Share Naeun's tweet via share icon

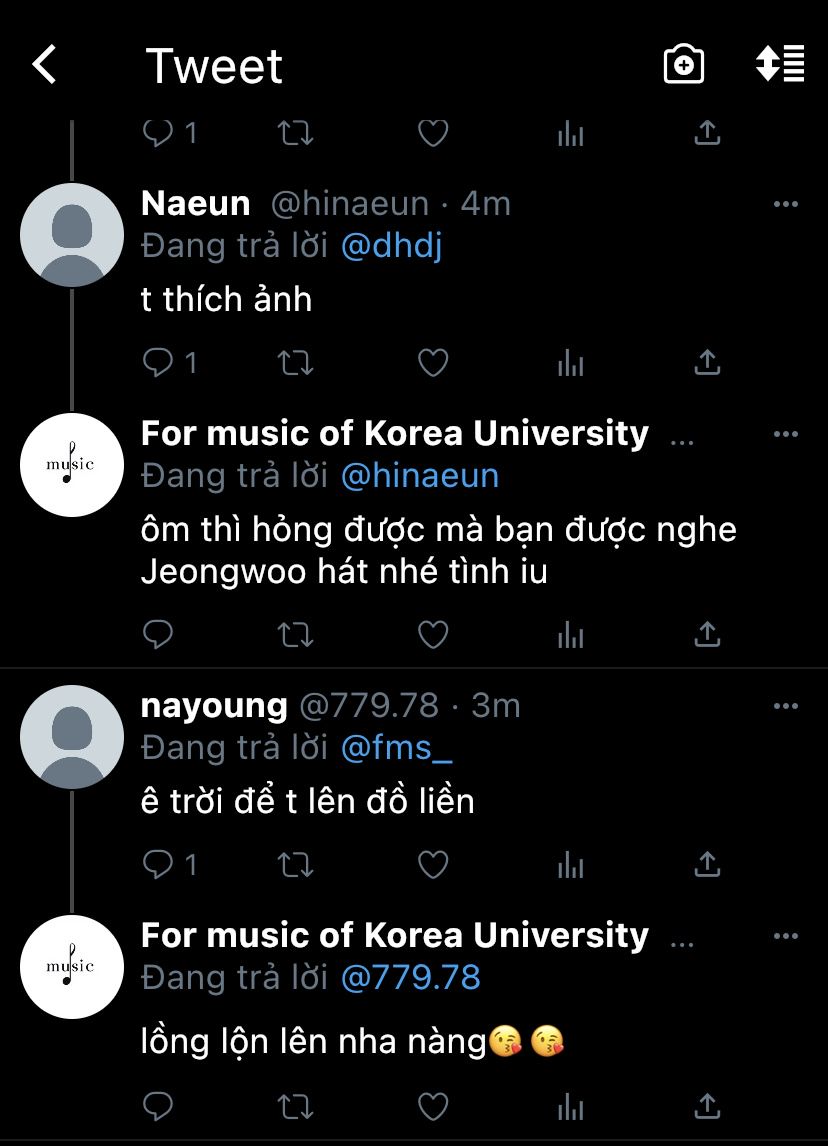(x=707, y=363)
